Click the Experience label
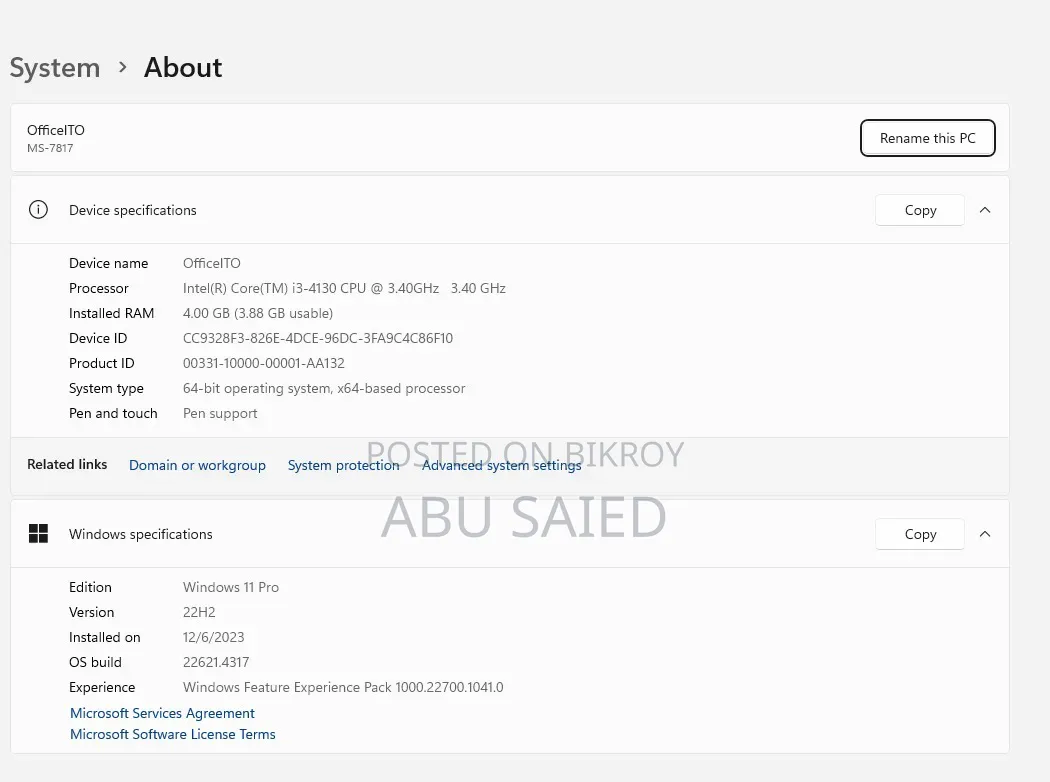Image resolution: width=1050 pixels, height=782 pixels. (102, 687)
